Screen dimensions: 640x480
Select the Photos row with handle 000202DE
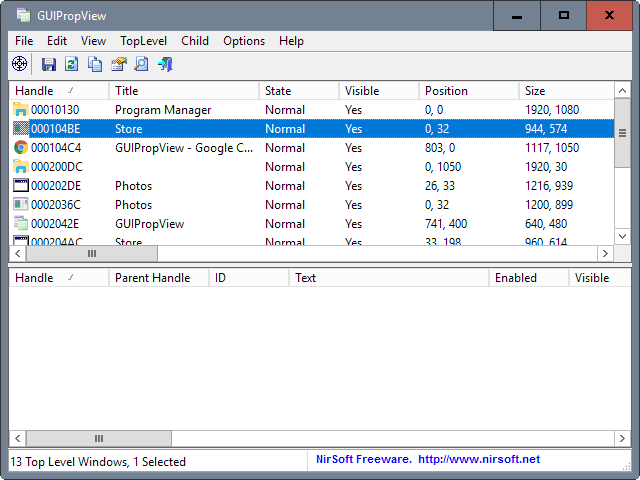tap(312, 186)
